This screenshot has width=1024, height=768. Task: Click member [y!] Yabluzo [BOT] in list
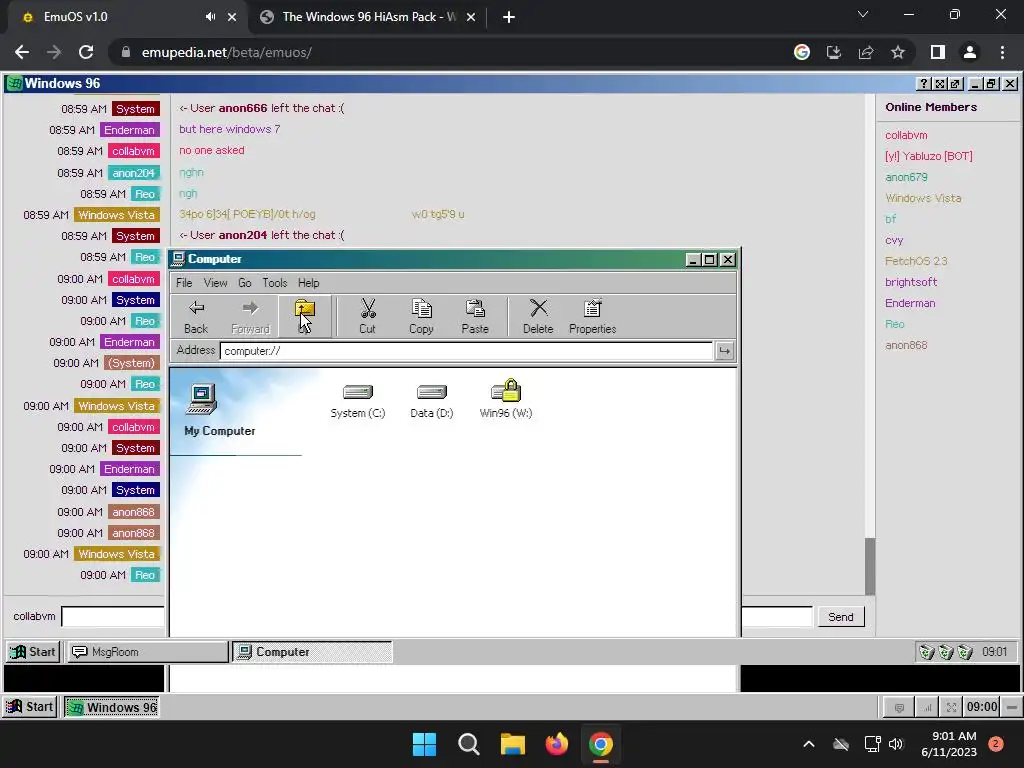929,156
